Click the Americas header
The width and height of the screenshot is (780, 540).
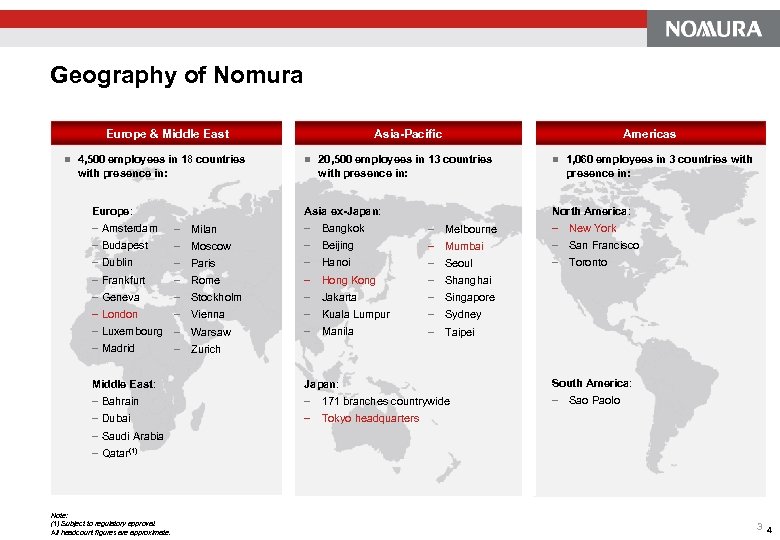coord(650,133)
